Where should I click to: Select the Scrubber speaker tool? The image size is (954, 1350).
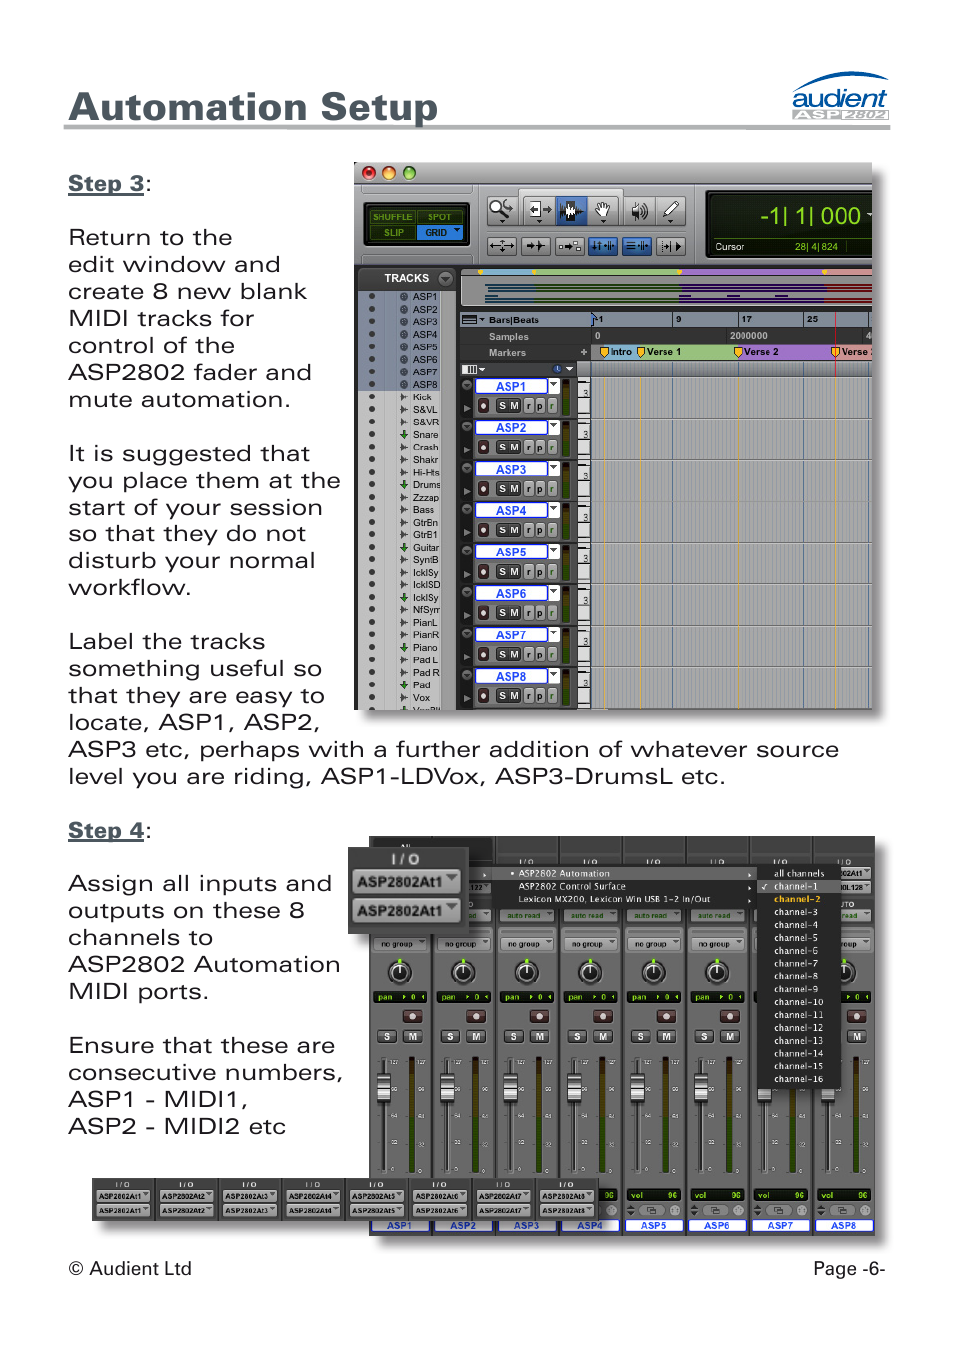640,210
